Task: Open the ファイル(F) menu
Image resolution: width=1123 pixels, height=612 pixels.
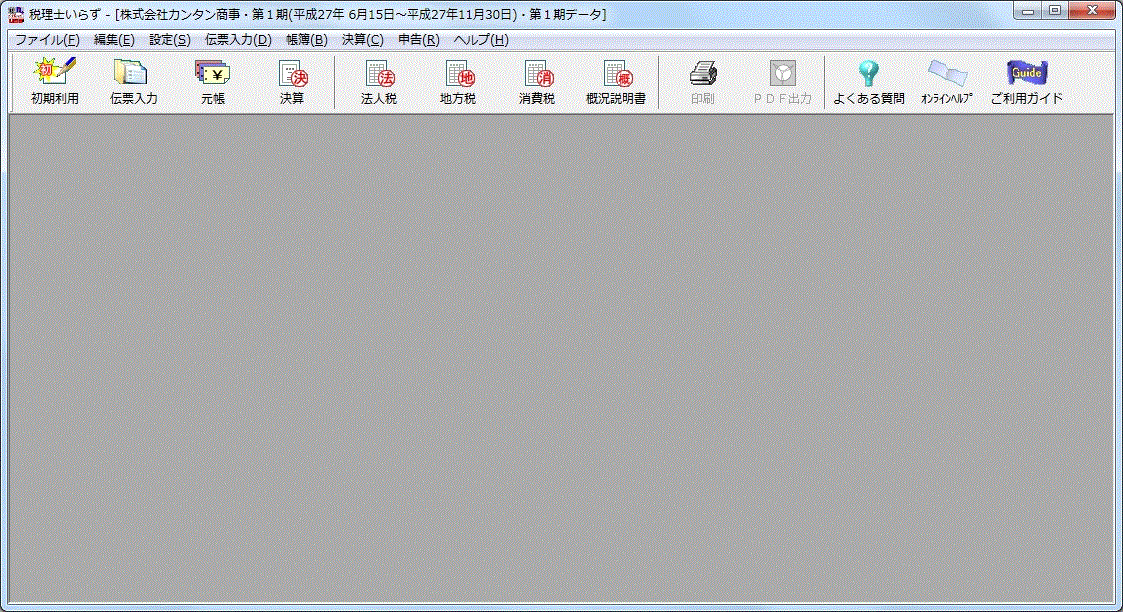Action: tap(47, 40)
